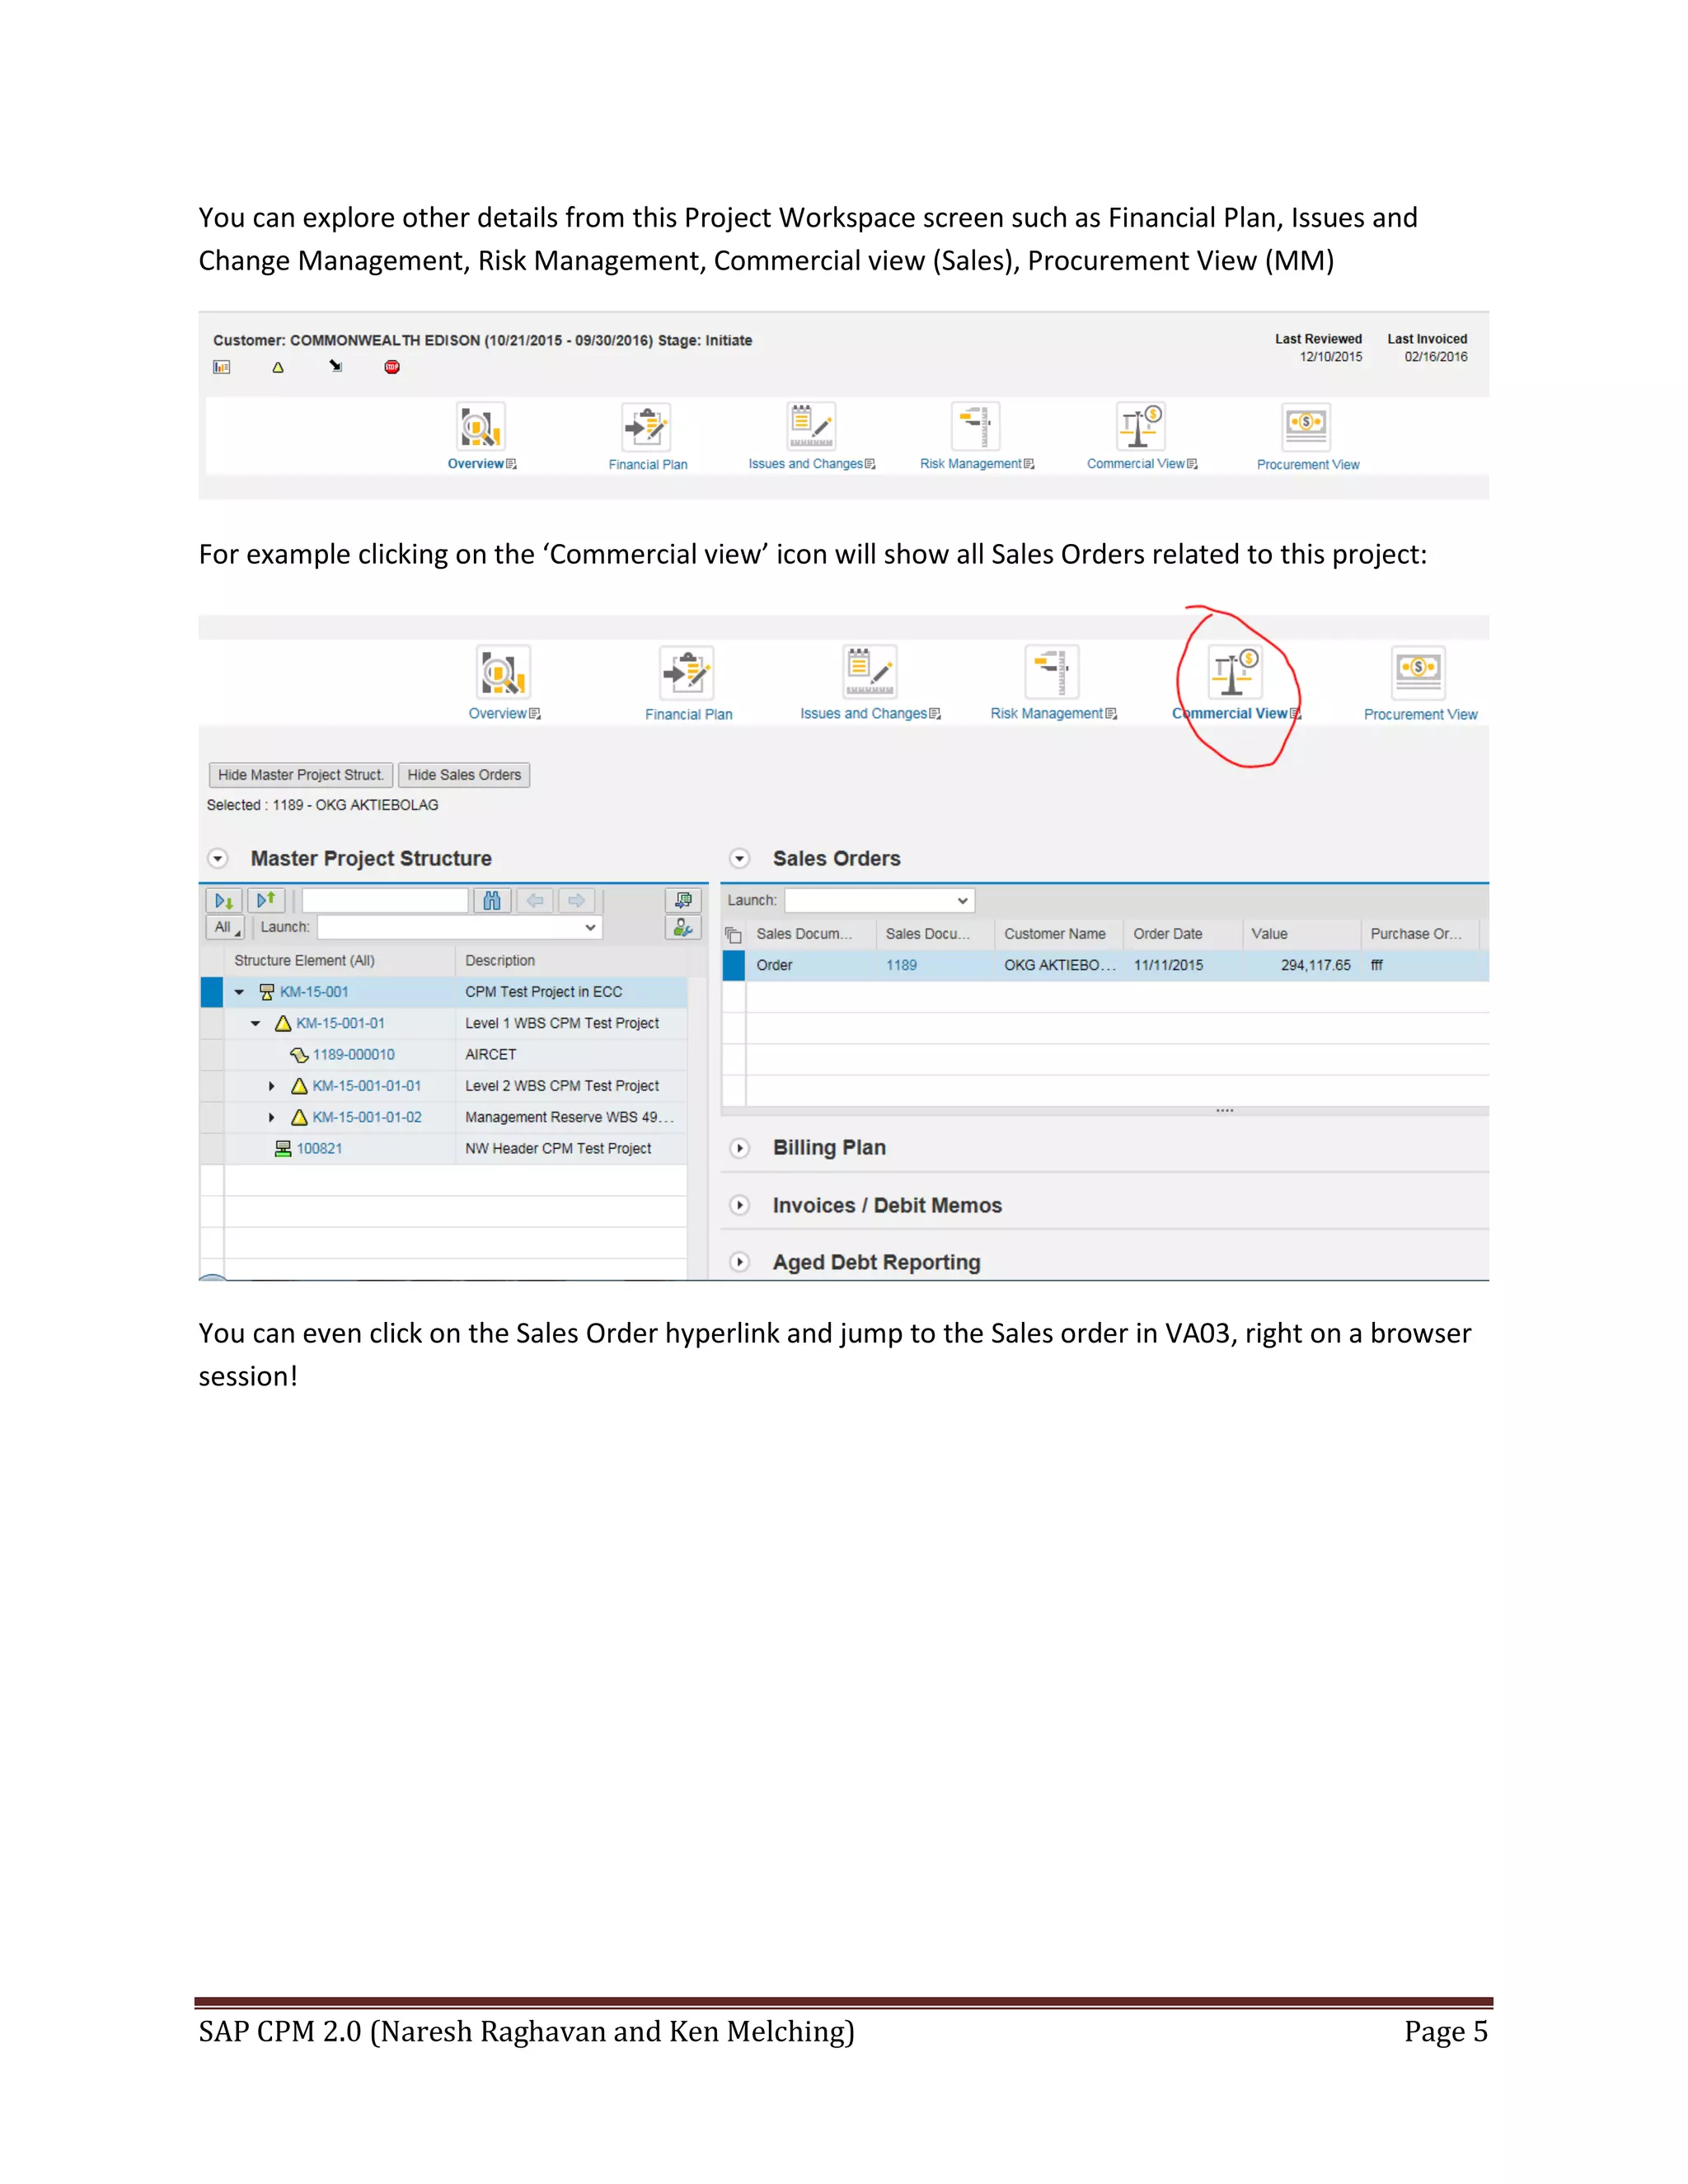Click sales order item icon beside 1189-000010
Screen dimensions: 1688x2184
[299, 1055]
